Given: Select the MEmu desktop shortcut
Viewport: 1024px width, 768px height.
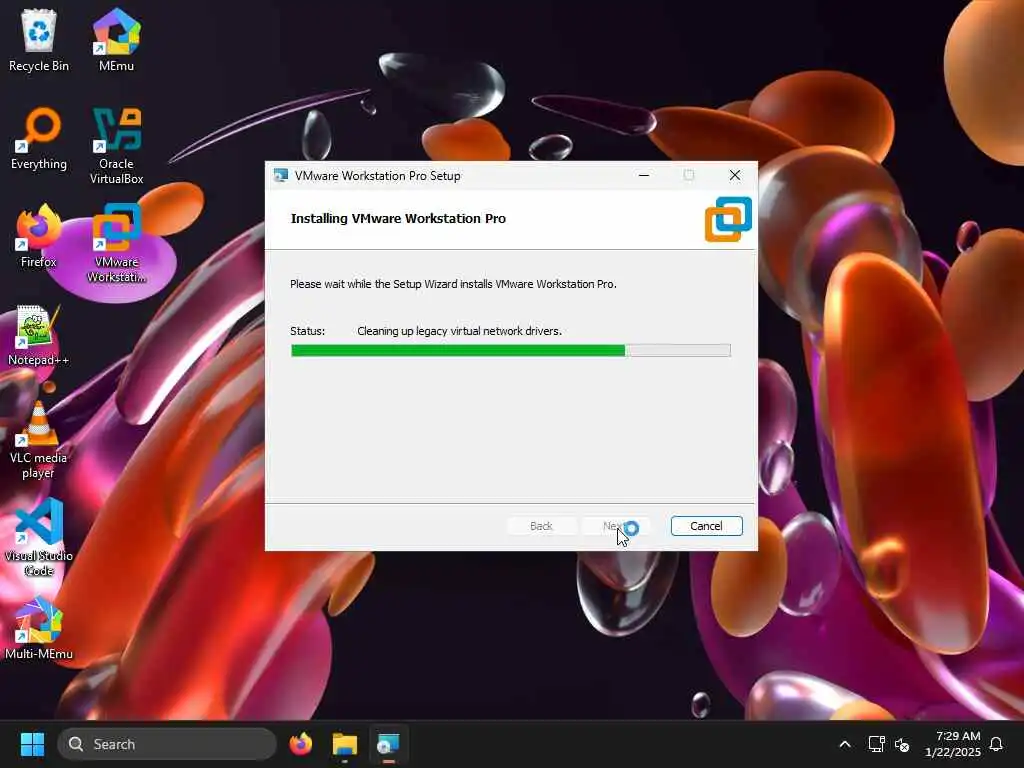Looking at the screenshot, I should tap(116, 40).
